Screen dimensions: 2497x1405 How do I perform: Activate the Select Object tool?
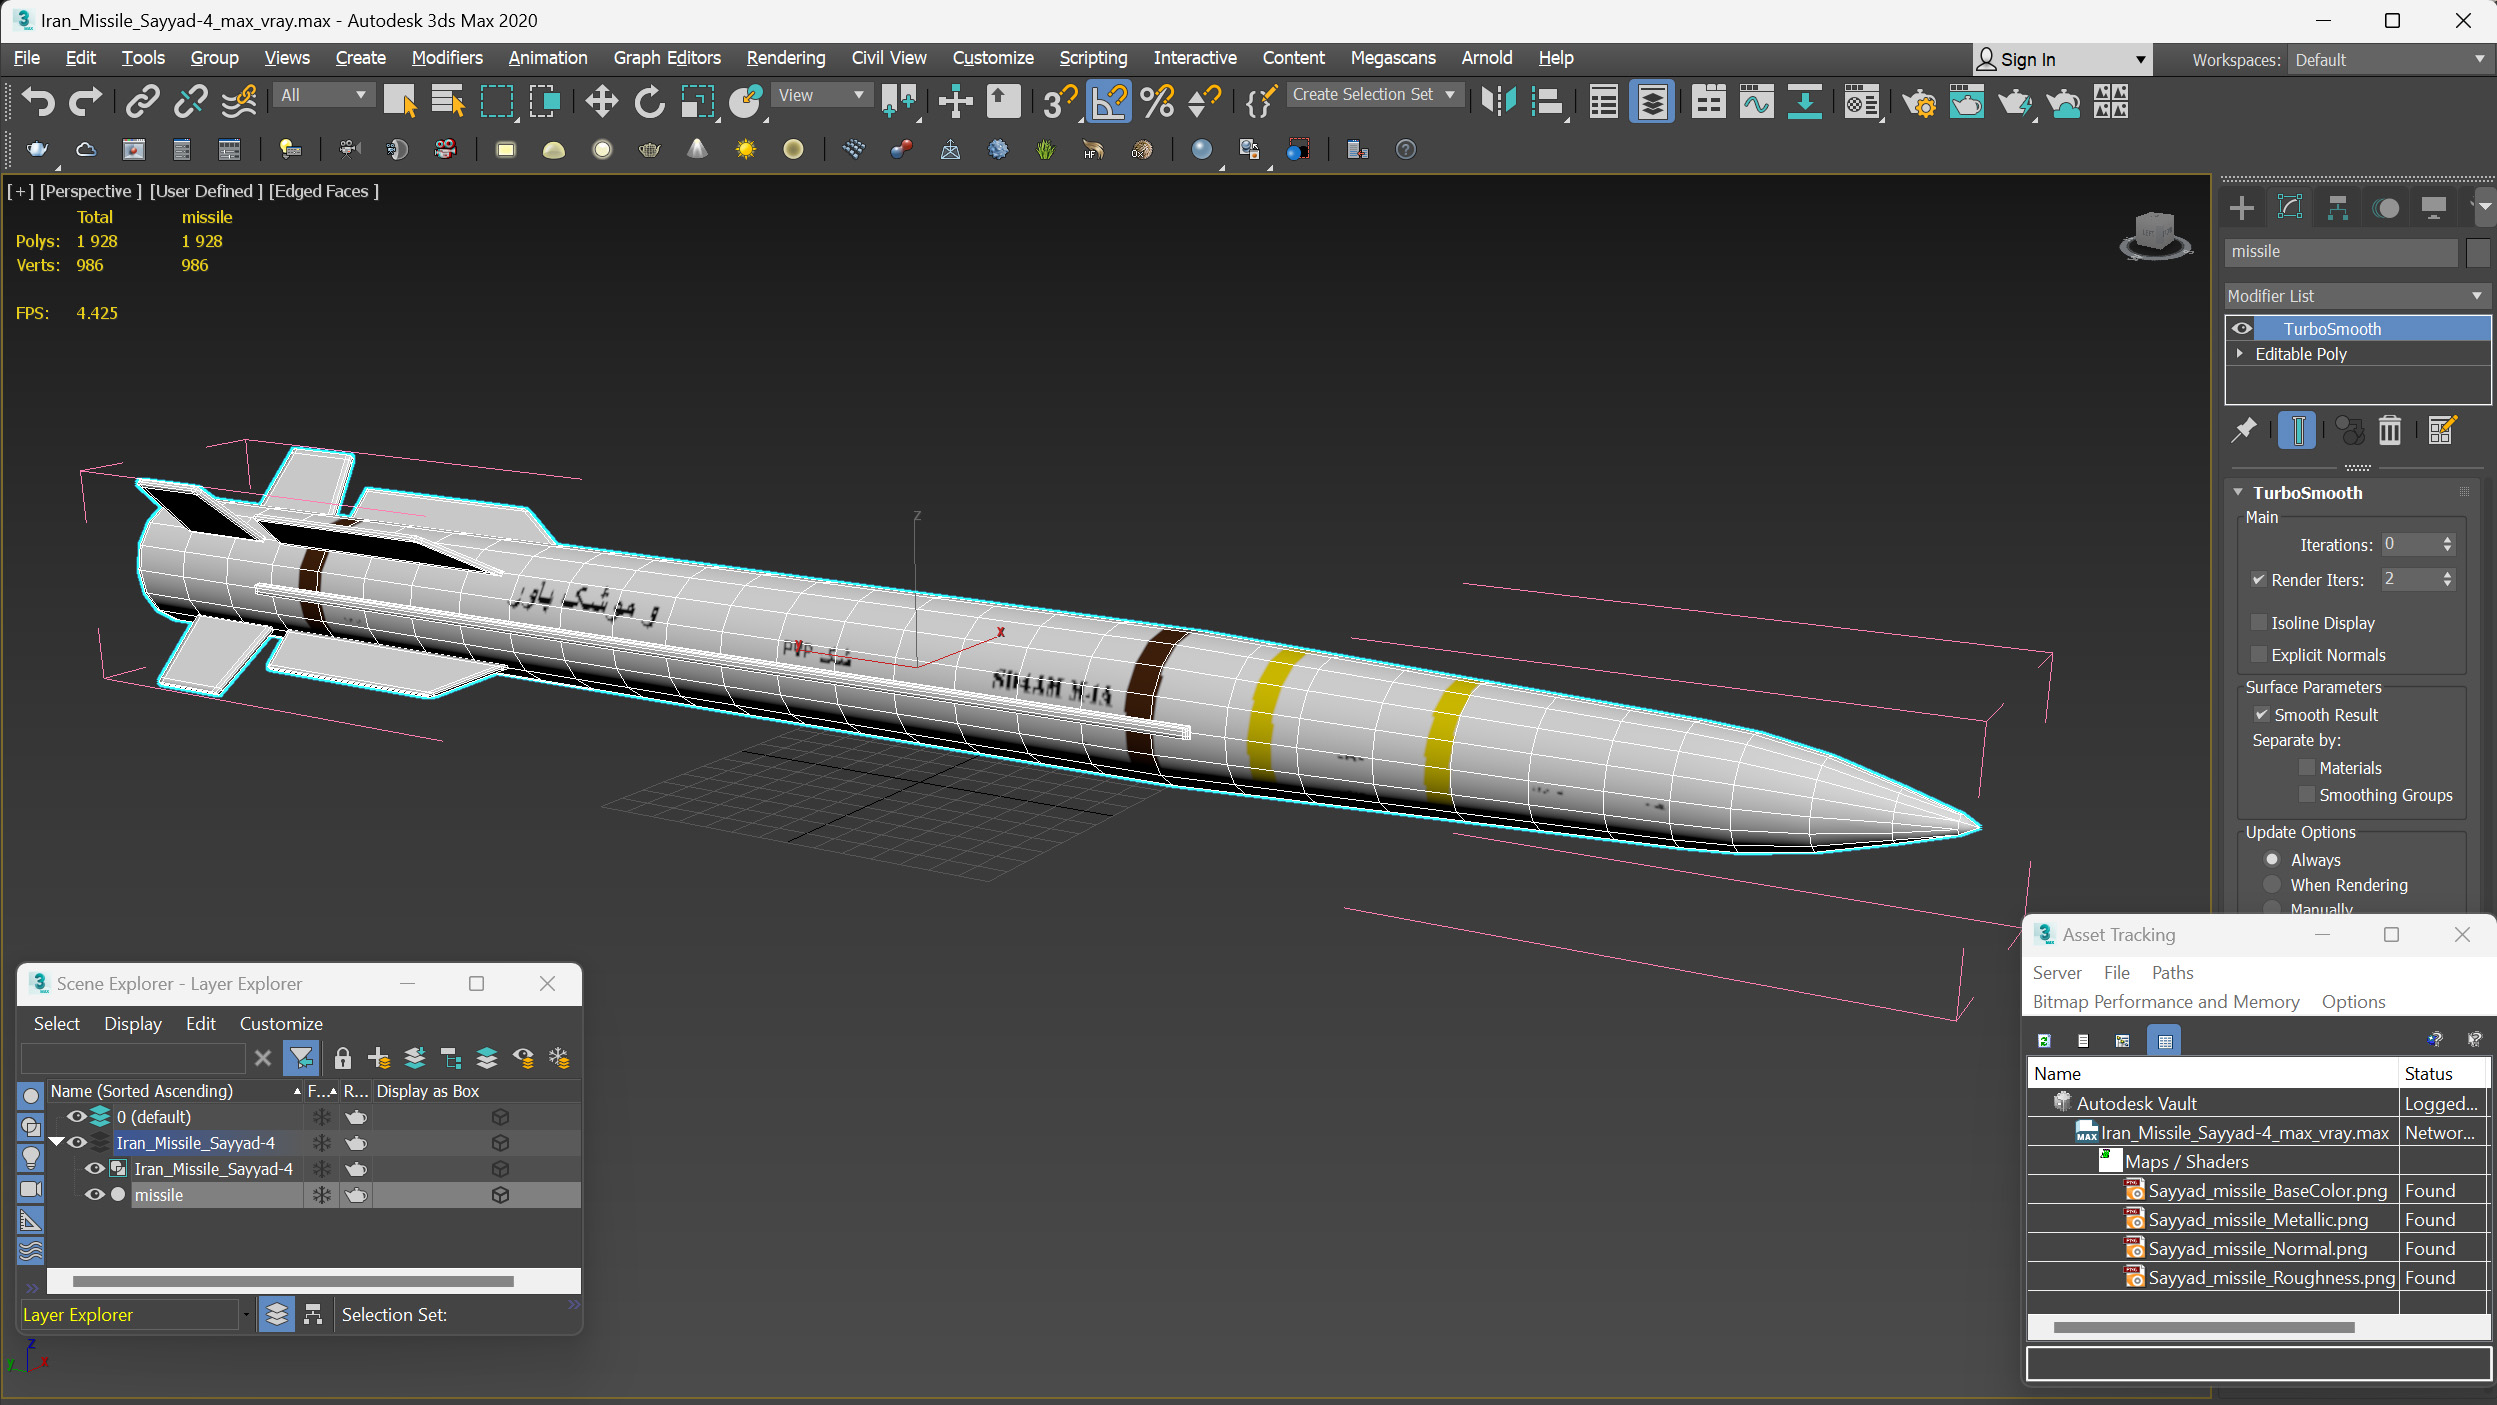(400, 101)
